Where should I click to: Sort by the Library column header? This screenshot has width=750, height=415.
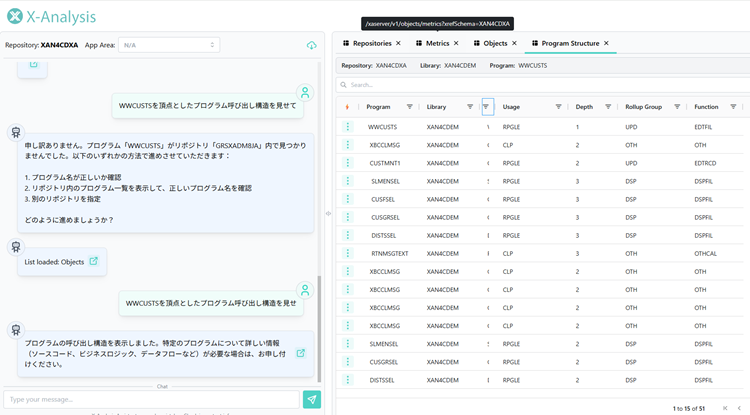[436, 107]
